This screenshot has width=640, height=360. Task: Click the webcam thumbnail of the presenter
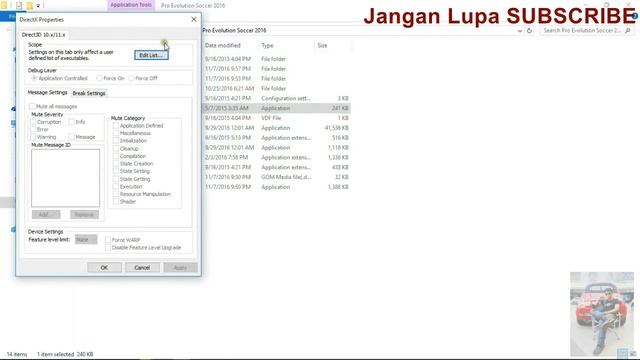[602, 313]
